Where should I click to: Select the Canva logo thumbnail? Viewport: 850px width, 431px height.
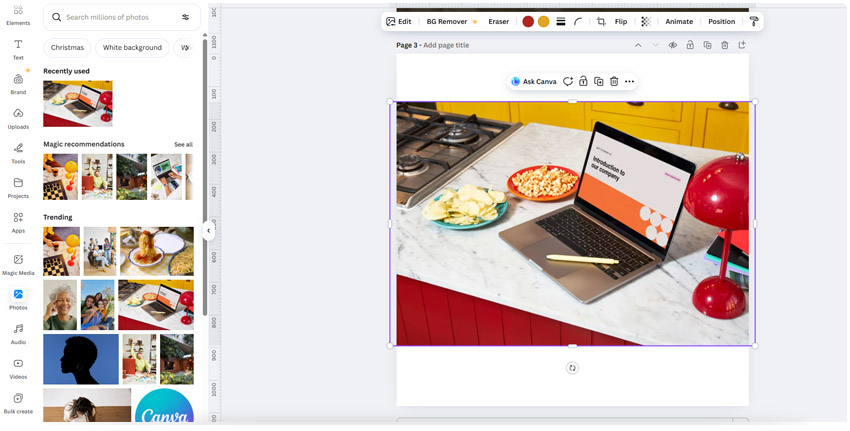click(x=164, y=406)
